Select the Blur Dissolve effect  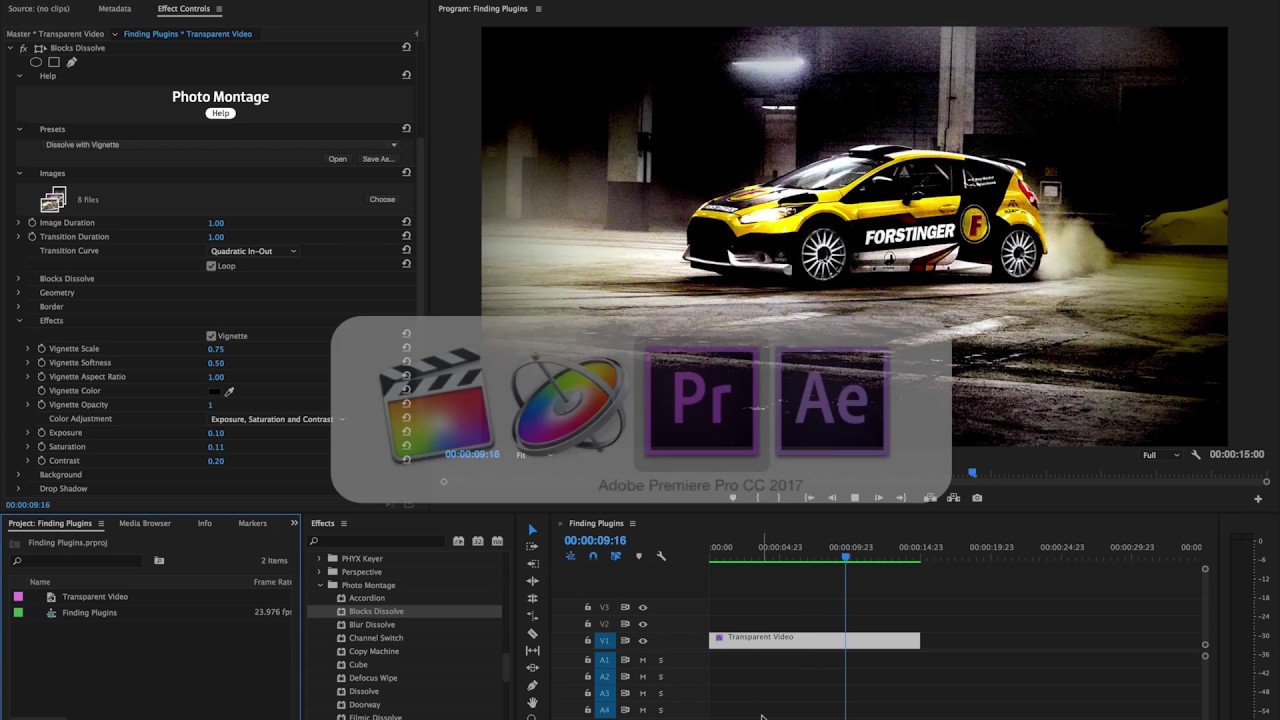(x=371, y=625)
